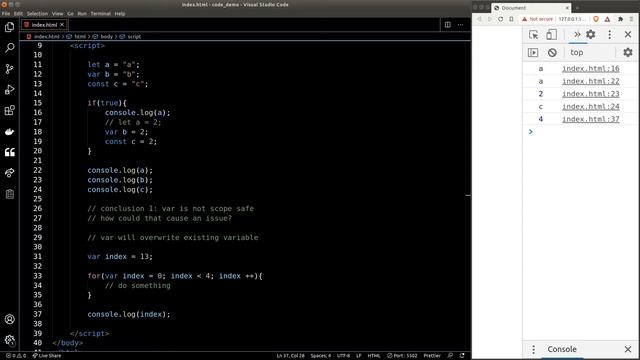
Task: Open the Docker view in activity bar
Action: [9, 131]
